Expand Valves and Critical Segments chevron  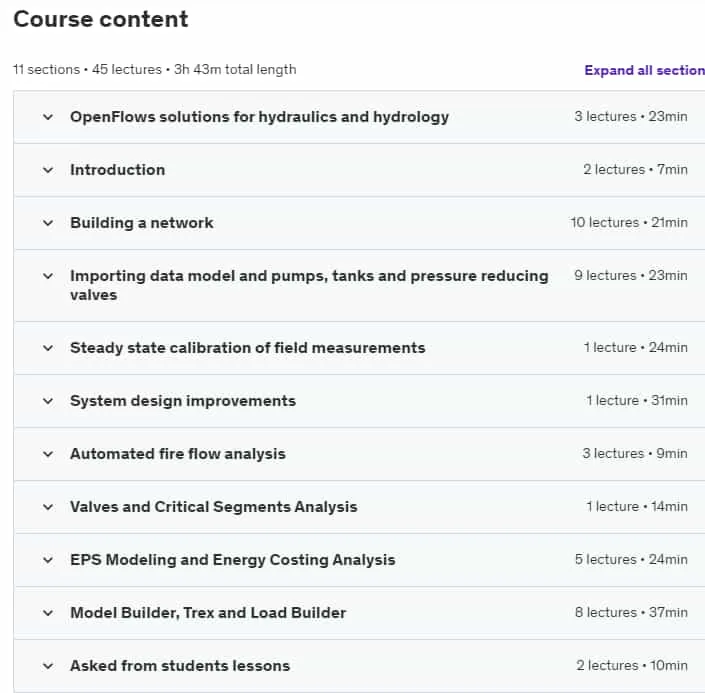48,507
